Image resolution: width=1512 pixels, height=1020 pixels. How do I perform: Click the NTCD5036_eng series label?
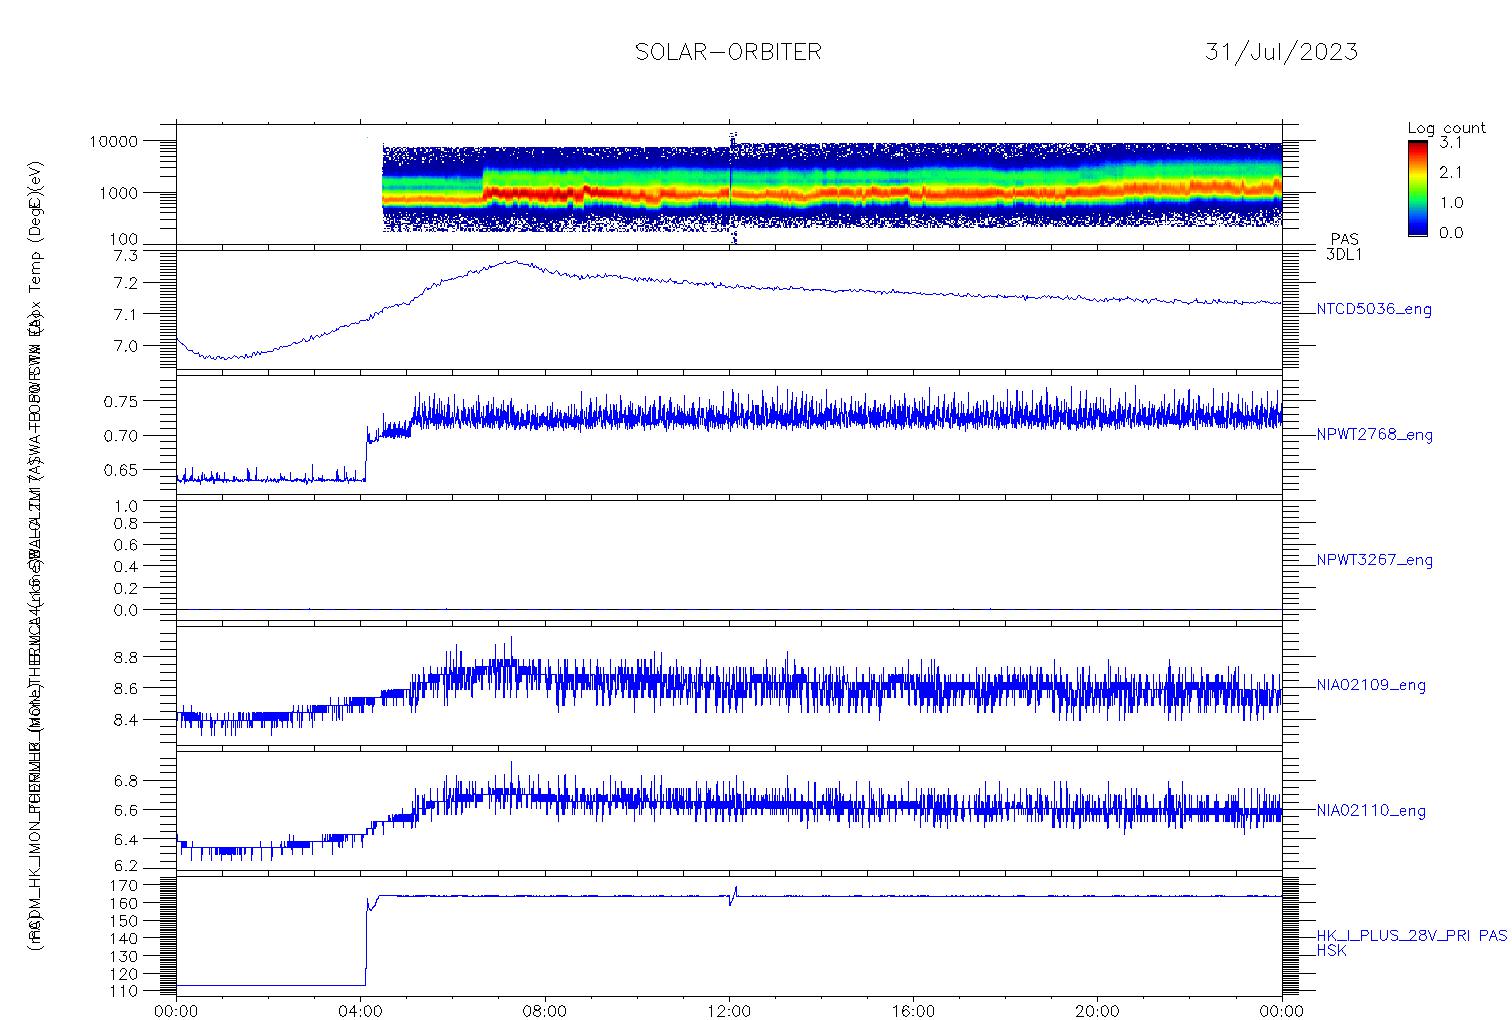tap(1374, 310)
